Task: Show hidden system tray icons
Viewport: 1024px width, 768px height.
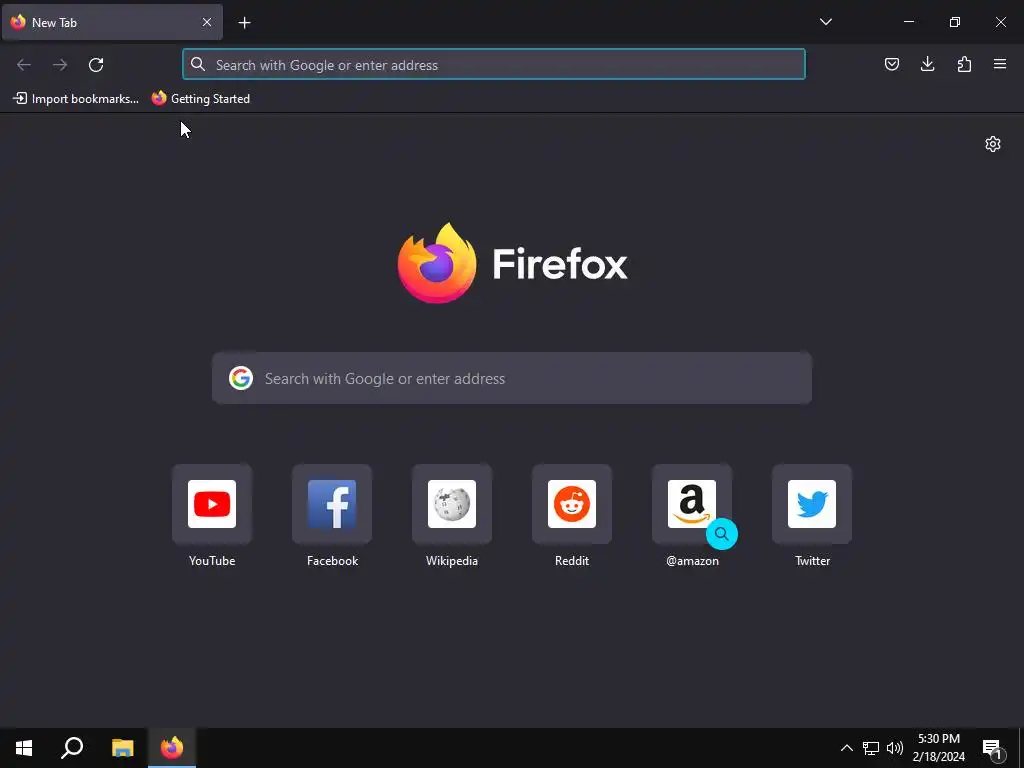Action: 846,748
